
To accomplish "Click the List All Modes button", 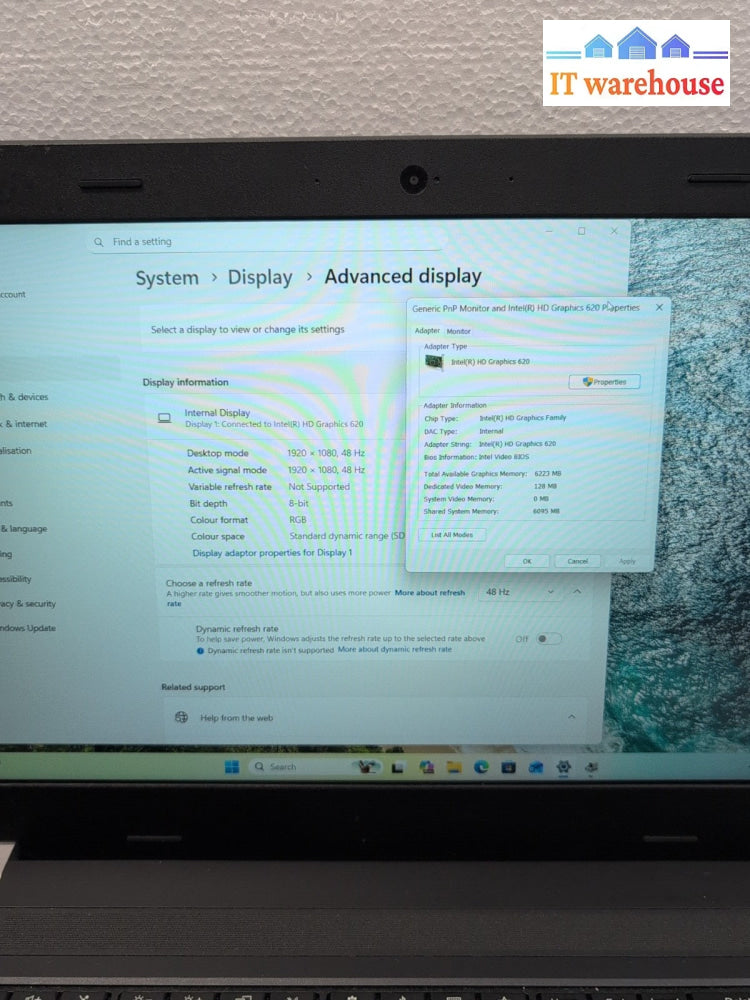I will point(452,534).
